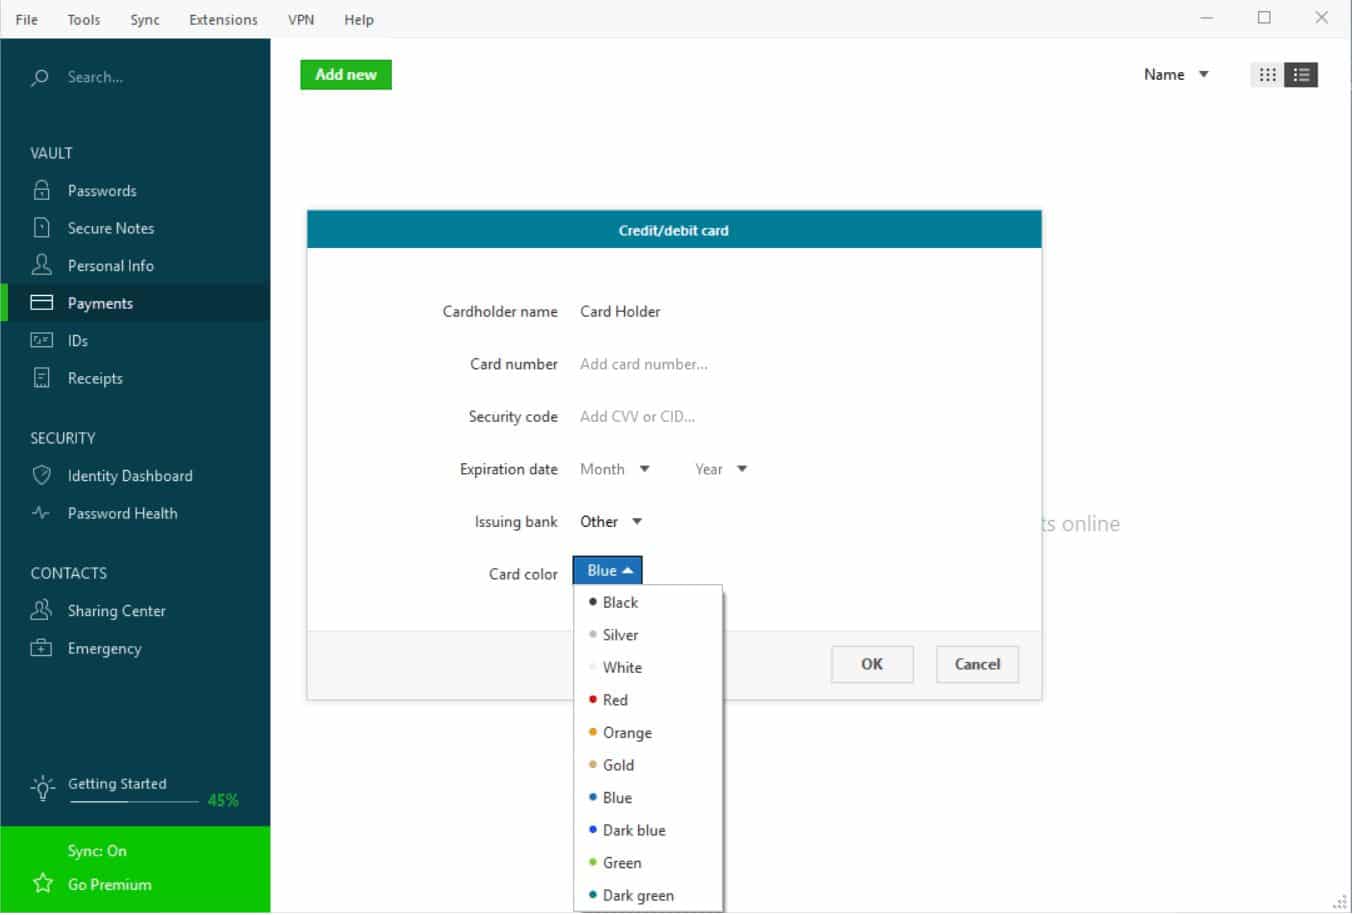Confirm the card dialog with OK
Image resolution: width=1352 pixels, height=915 pixels.
click(872, 664)
